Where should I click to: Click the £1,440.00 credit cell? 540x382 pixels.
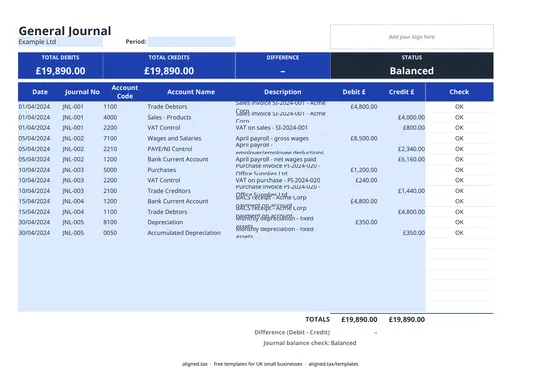coord(411,191)
